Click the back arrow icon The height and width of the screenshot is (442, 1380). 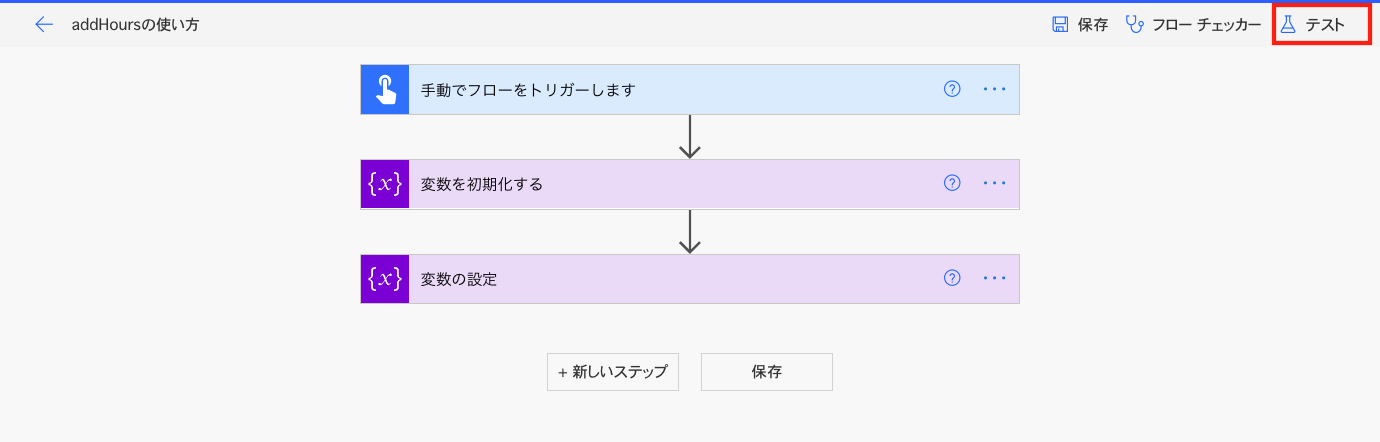pos(44,25)
